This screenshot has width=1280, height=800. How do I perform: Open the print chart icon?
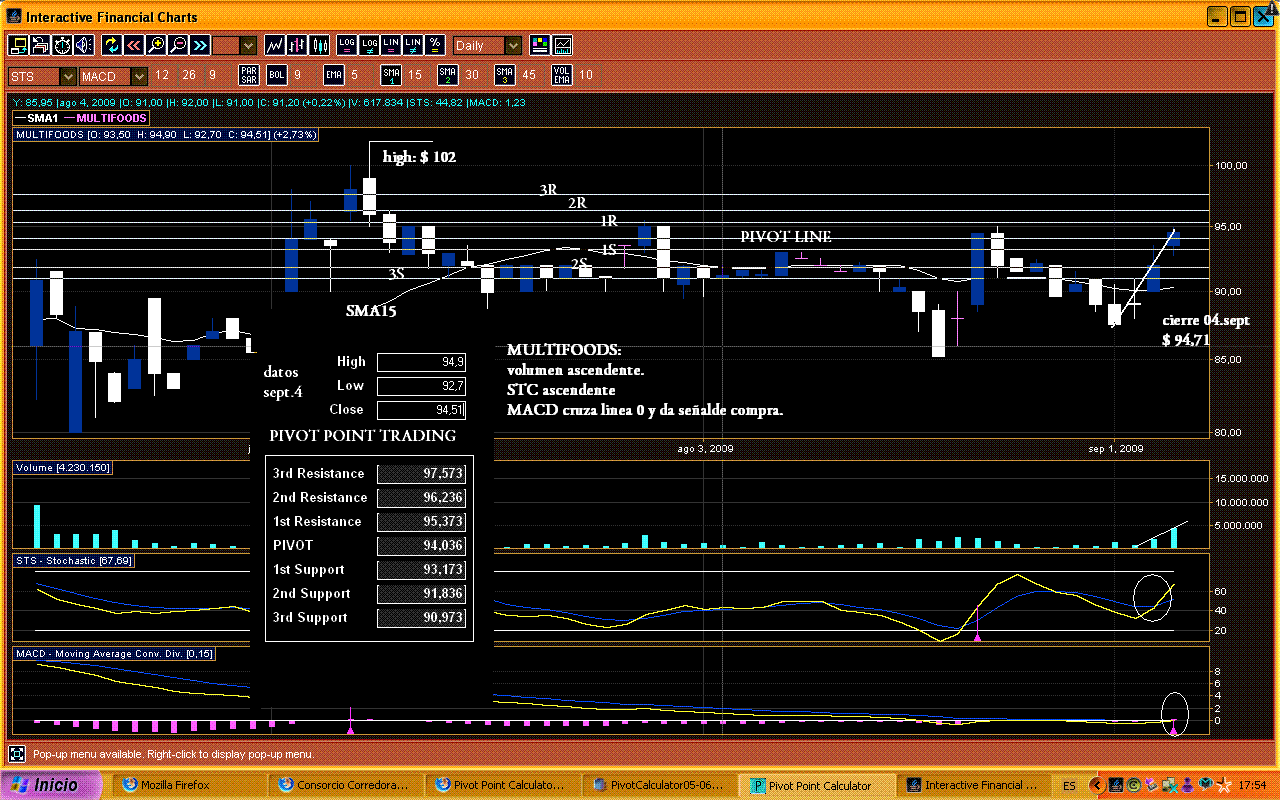pos(40,45)
